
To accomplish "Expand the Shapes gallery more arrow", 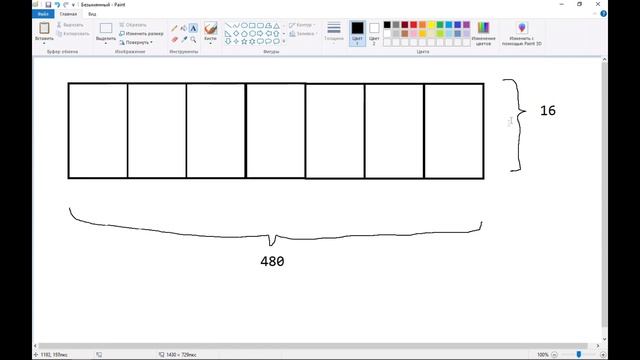I will [284, 42].
